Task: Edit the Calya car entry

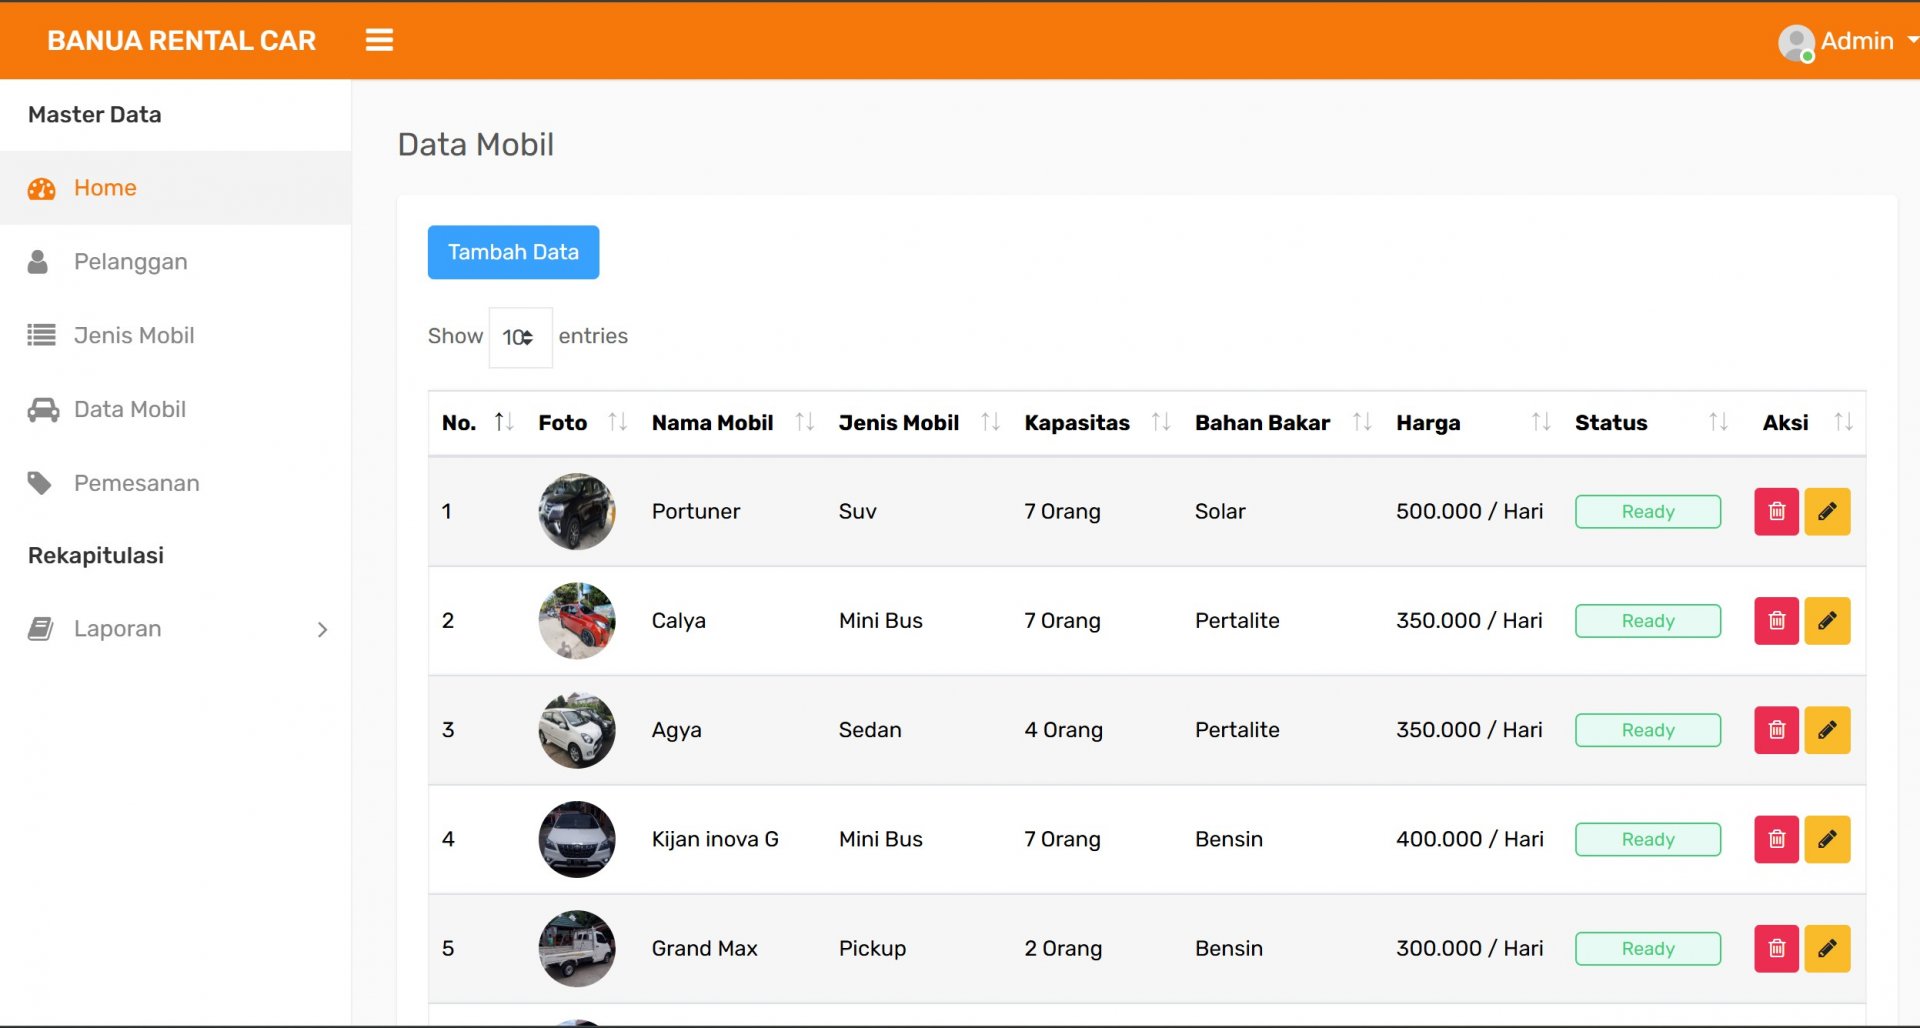Action: click(x=1827, y=621)
